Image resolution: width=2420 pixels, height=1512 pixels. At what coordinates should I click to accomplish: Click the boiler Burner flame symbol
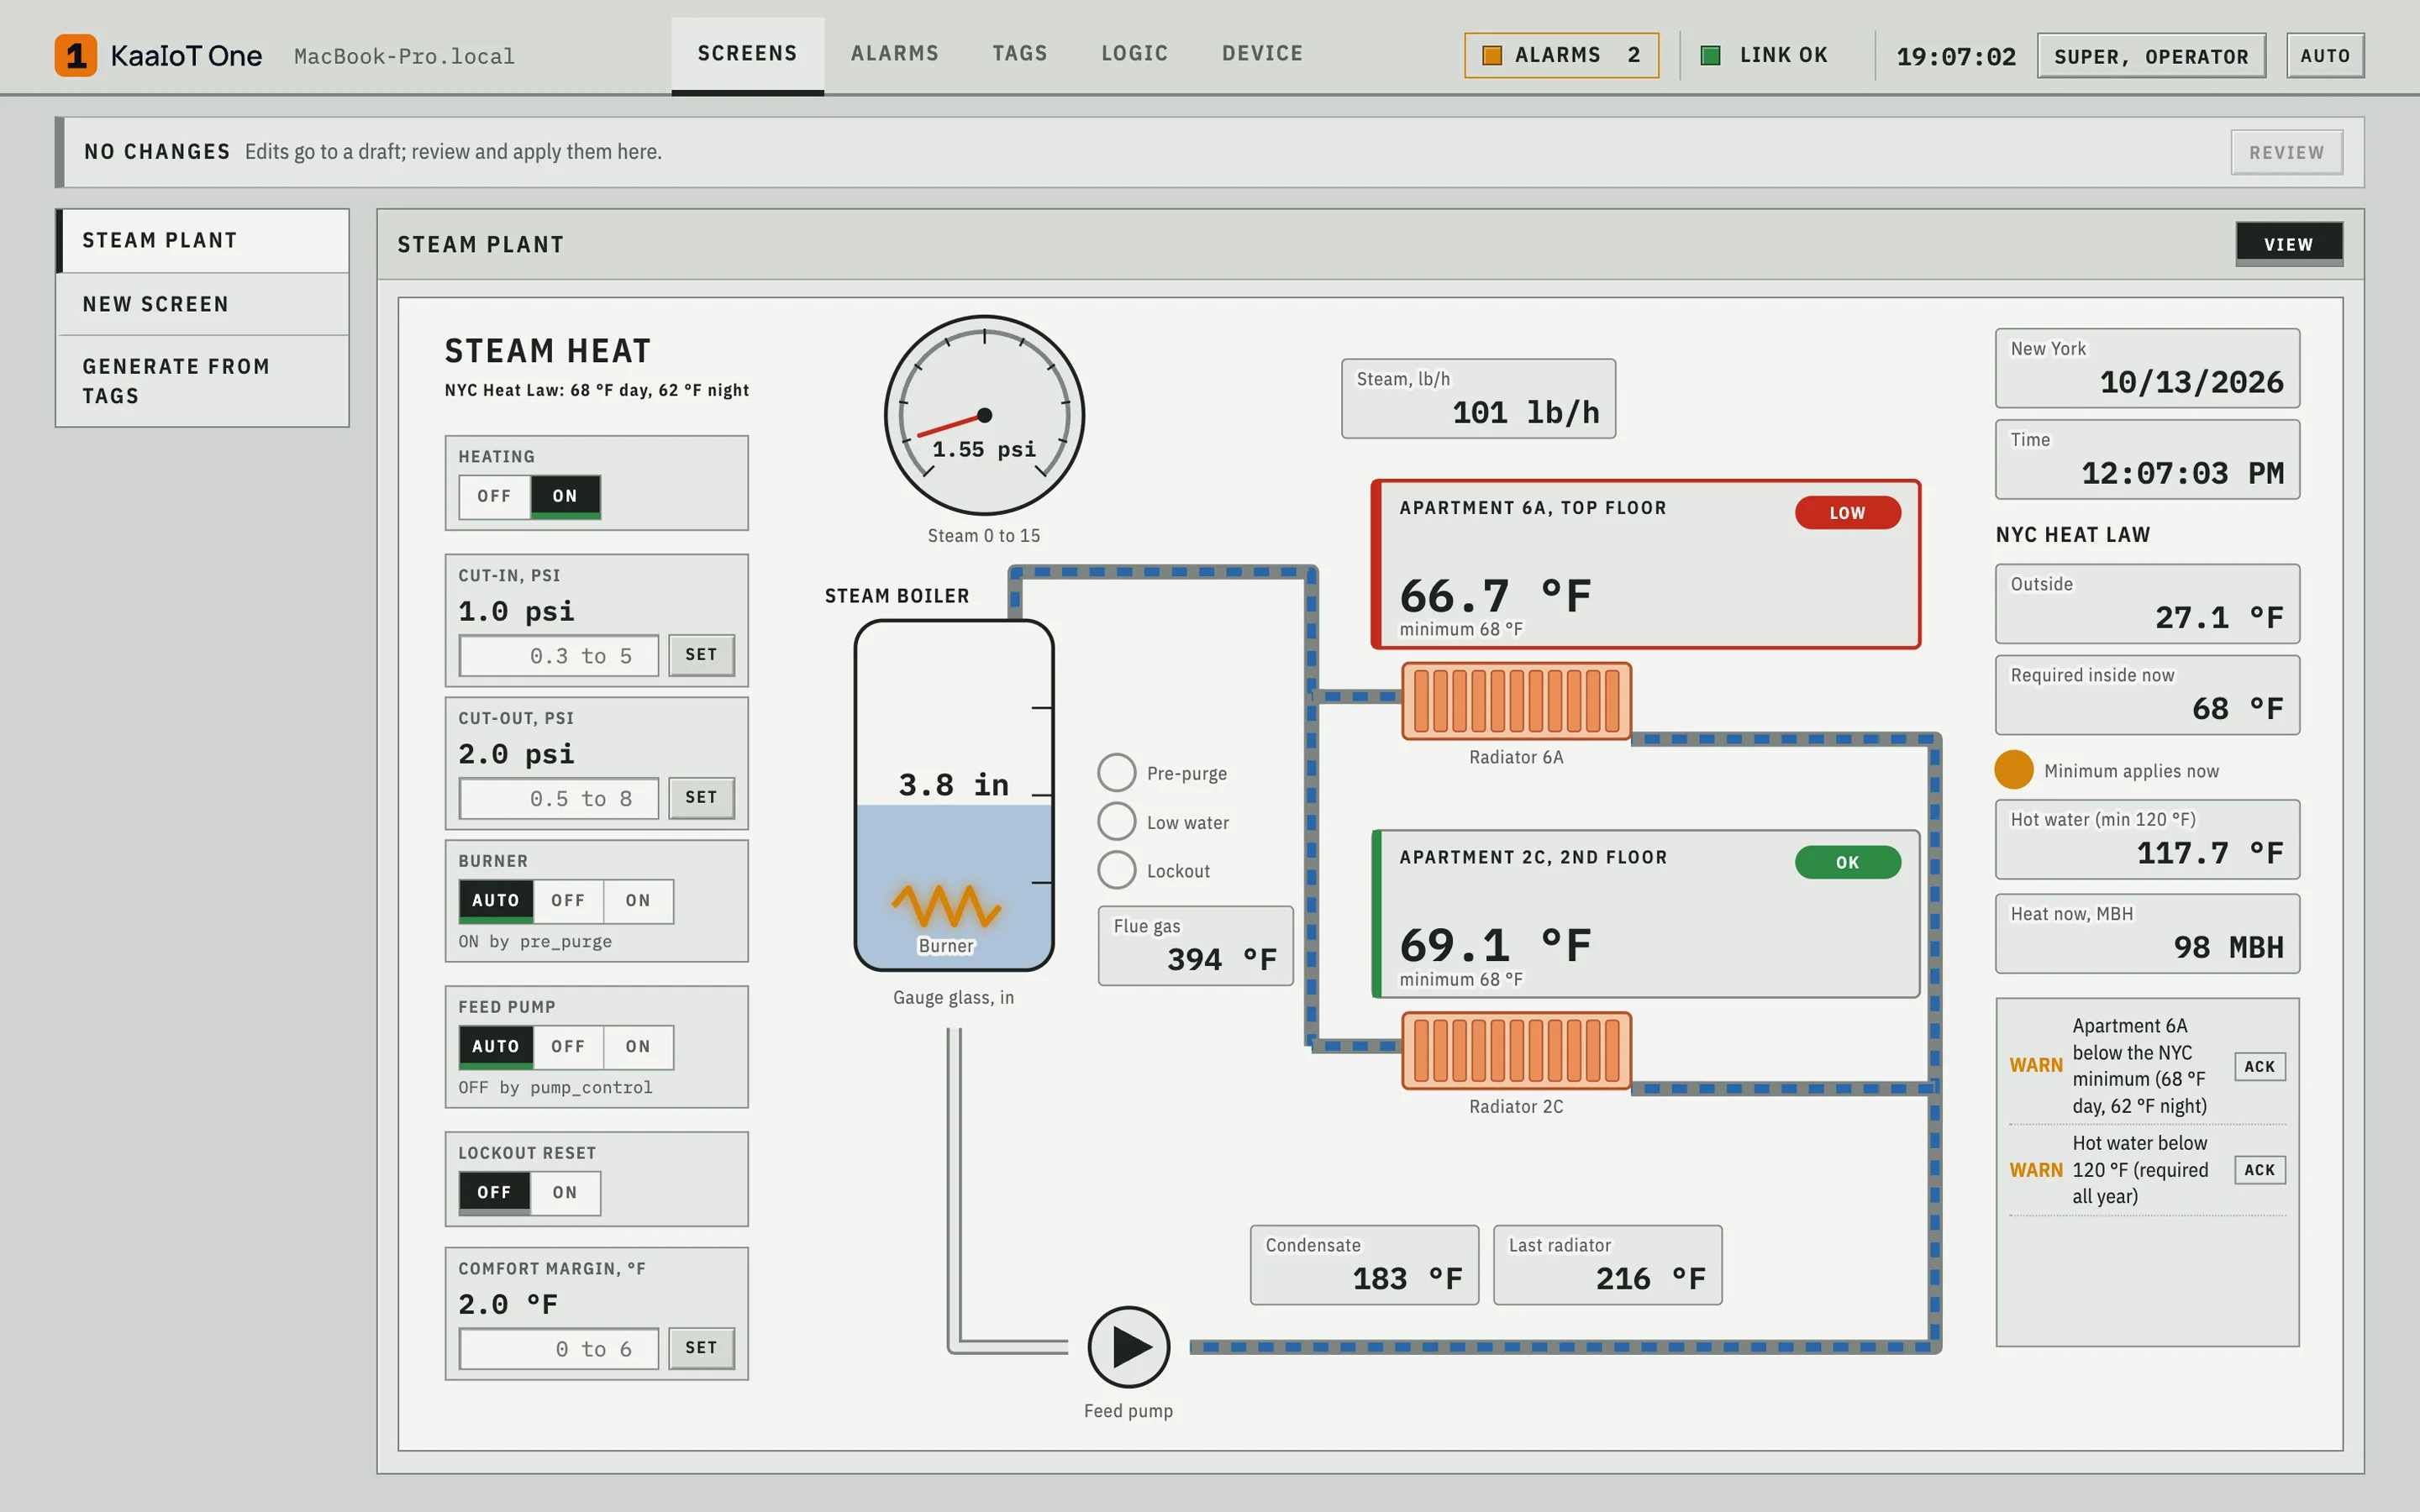click(x=946, y=905)
